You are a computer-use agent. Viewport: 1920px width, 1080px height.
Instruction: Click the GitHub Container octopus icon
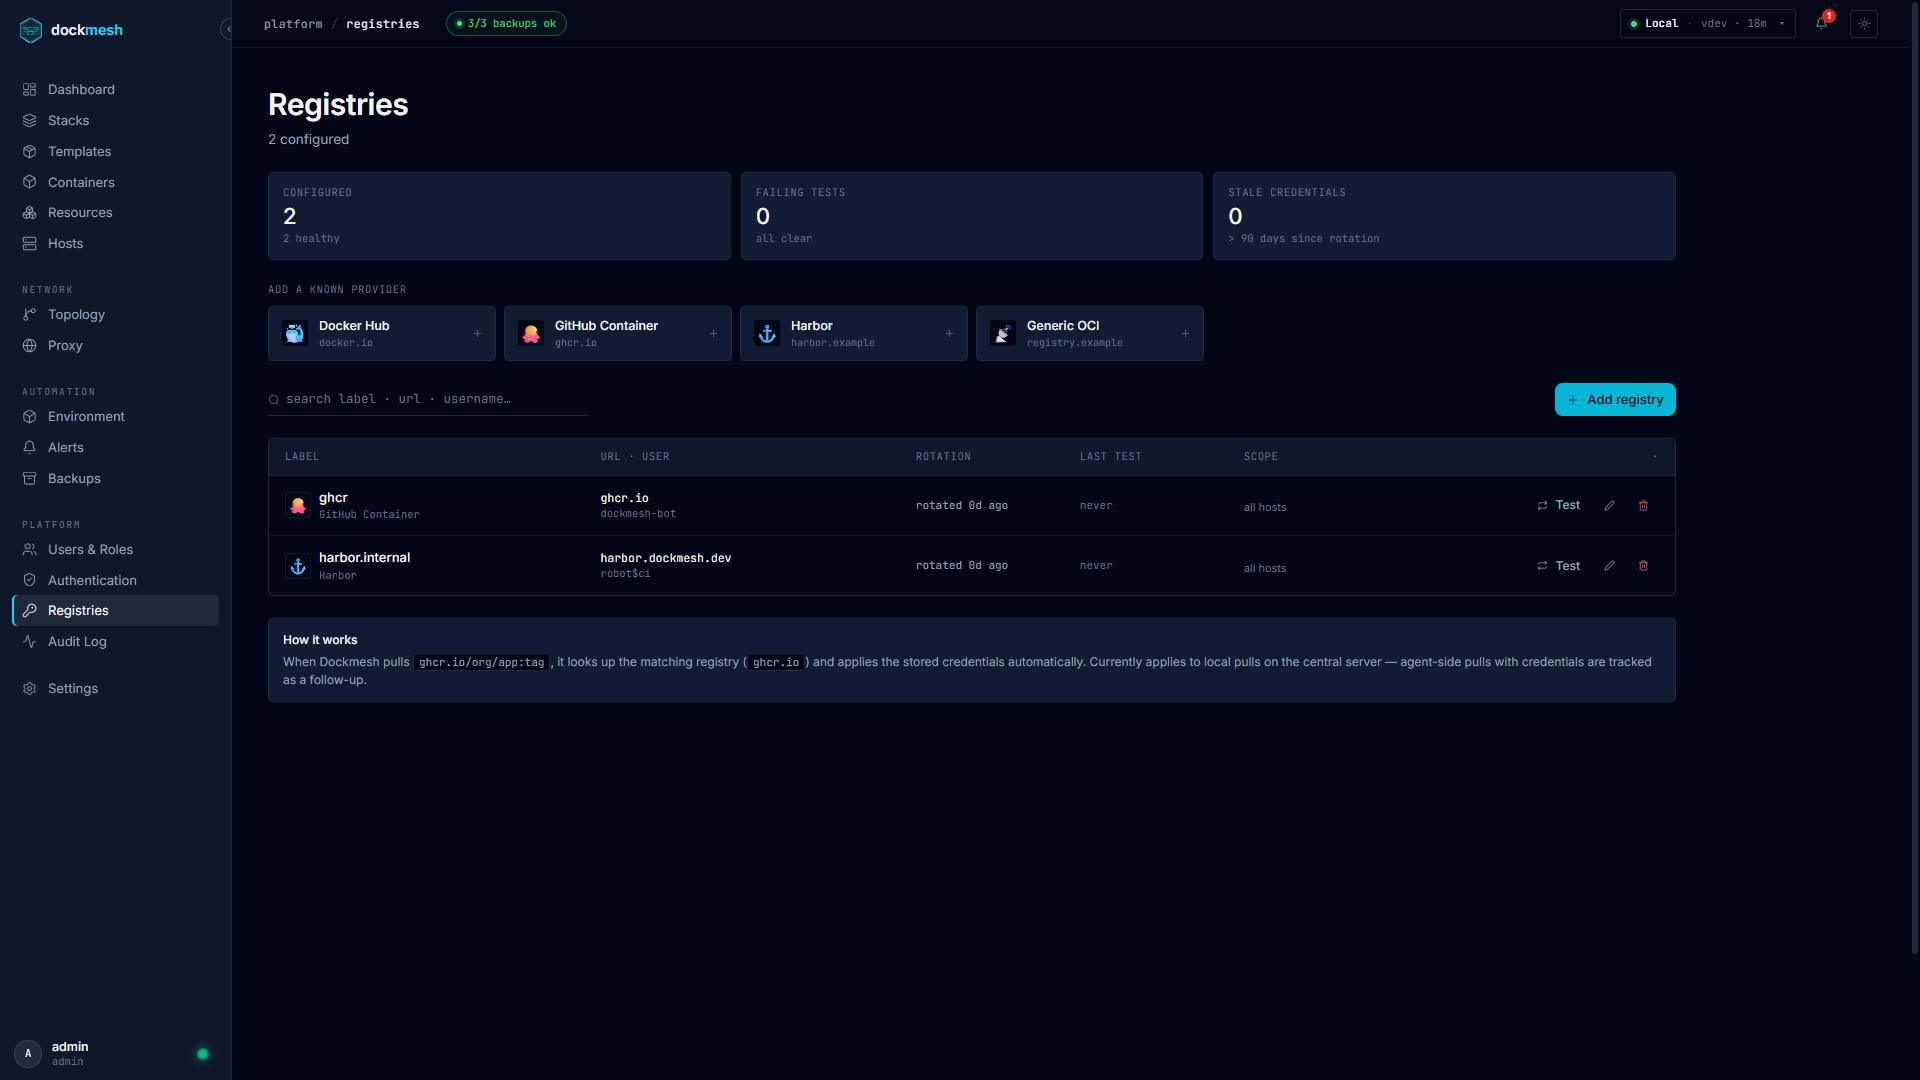click(531, 333)
